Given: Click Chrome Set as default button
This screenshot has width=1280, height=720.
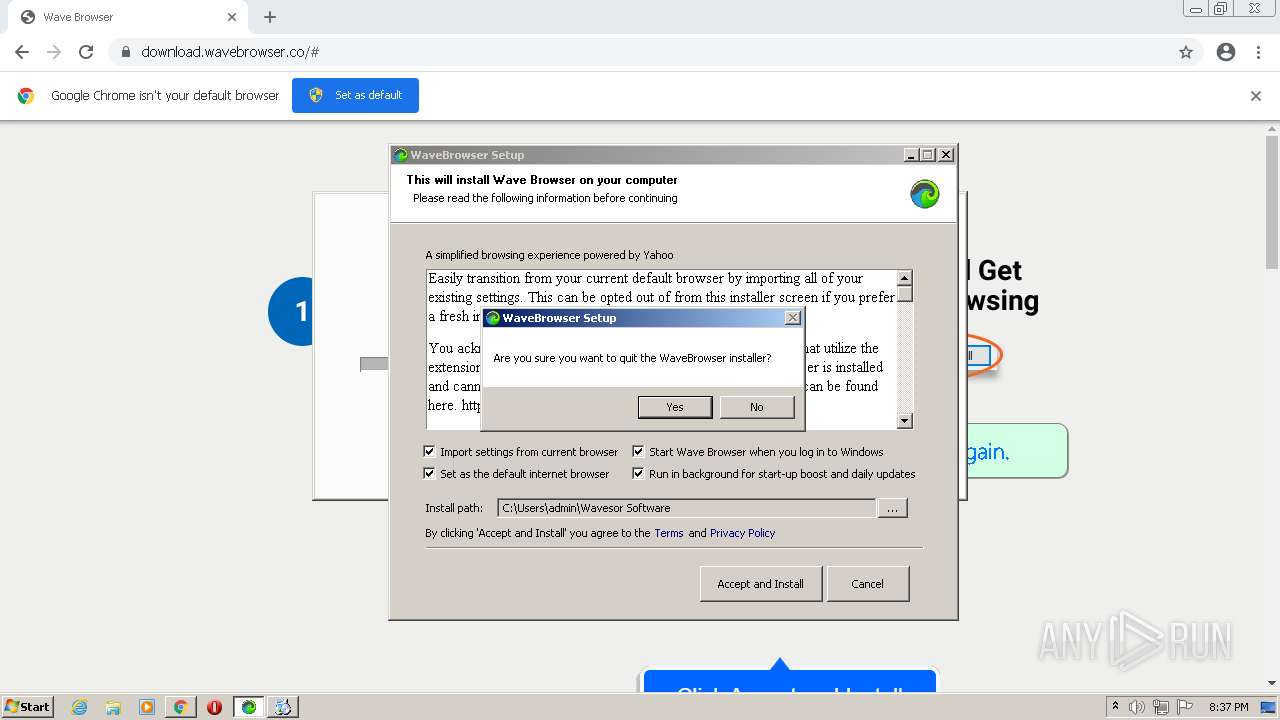Looking at the screenshot, I should pos(355,95).
